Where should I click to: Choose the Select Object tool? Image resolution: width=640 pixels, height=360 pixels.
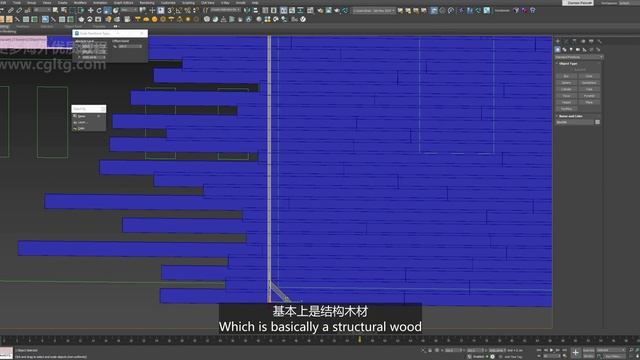pos(55,10)
